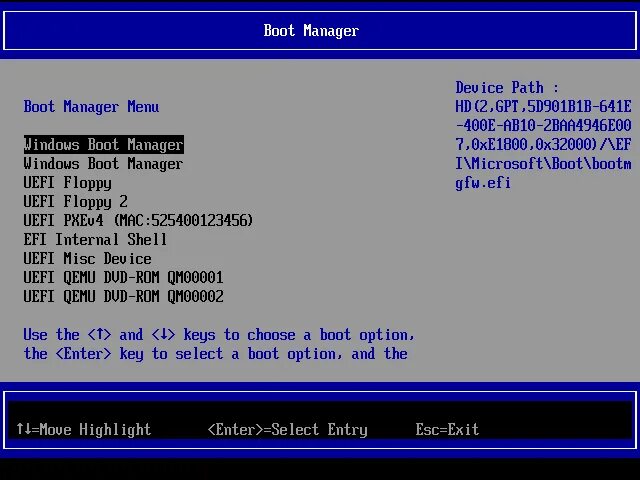Click the Esc=Exit hint in the footer
Image resolution: width=640 pixels, height=480 pixels.
[x=447, y=429]
